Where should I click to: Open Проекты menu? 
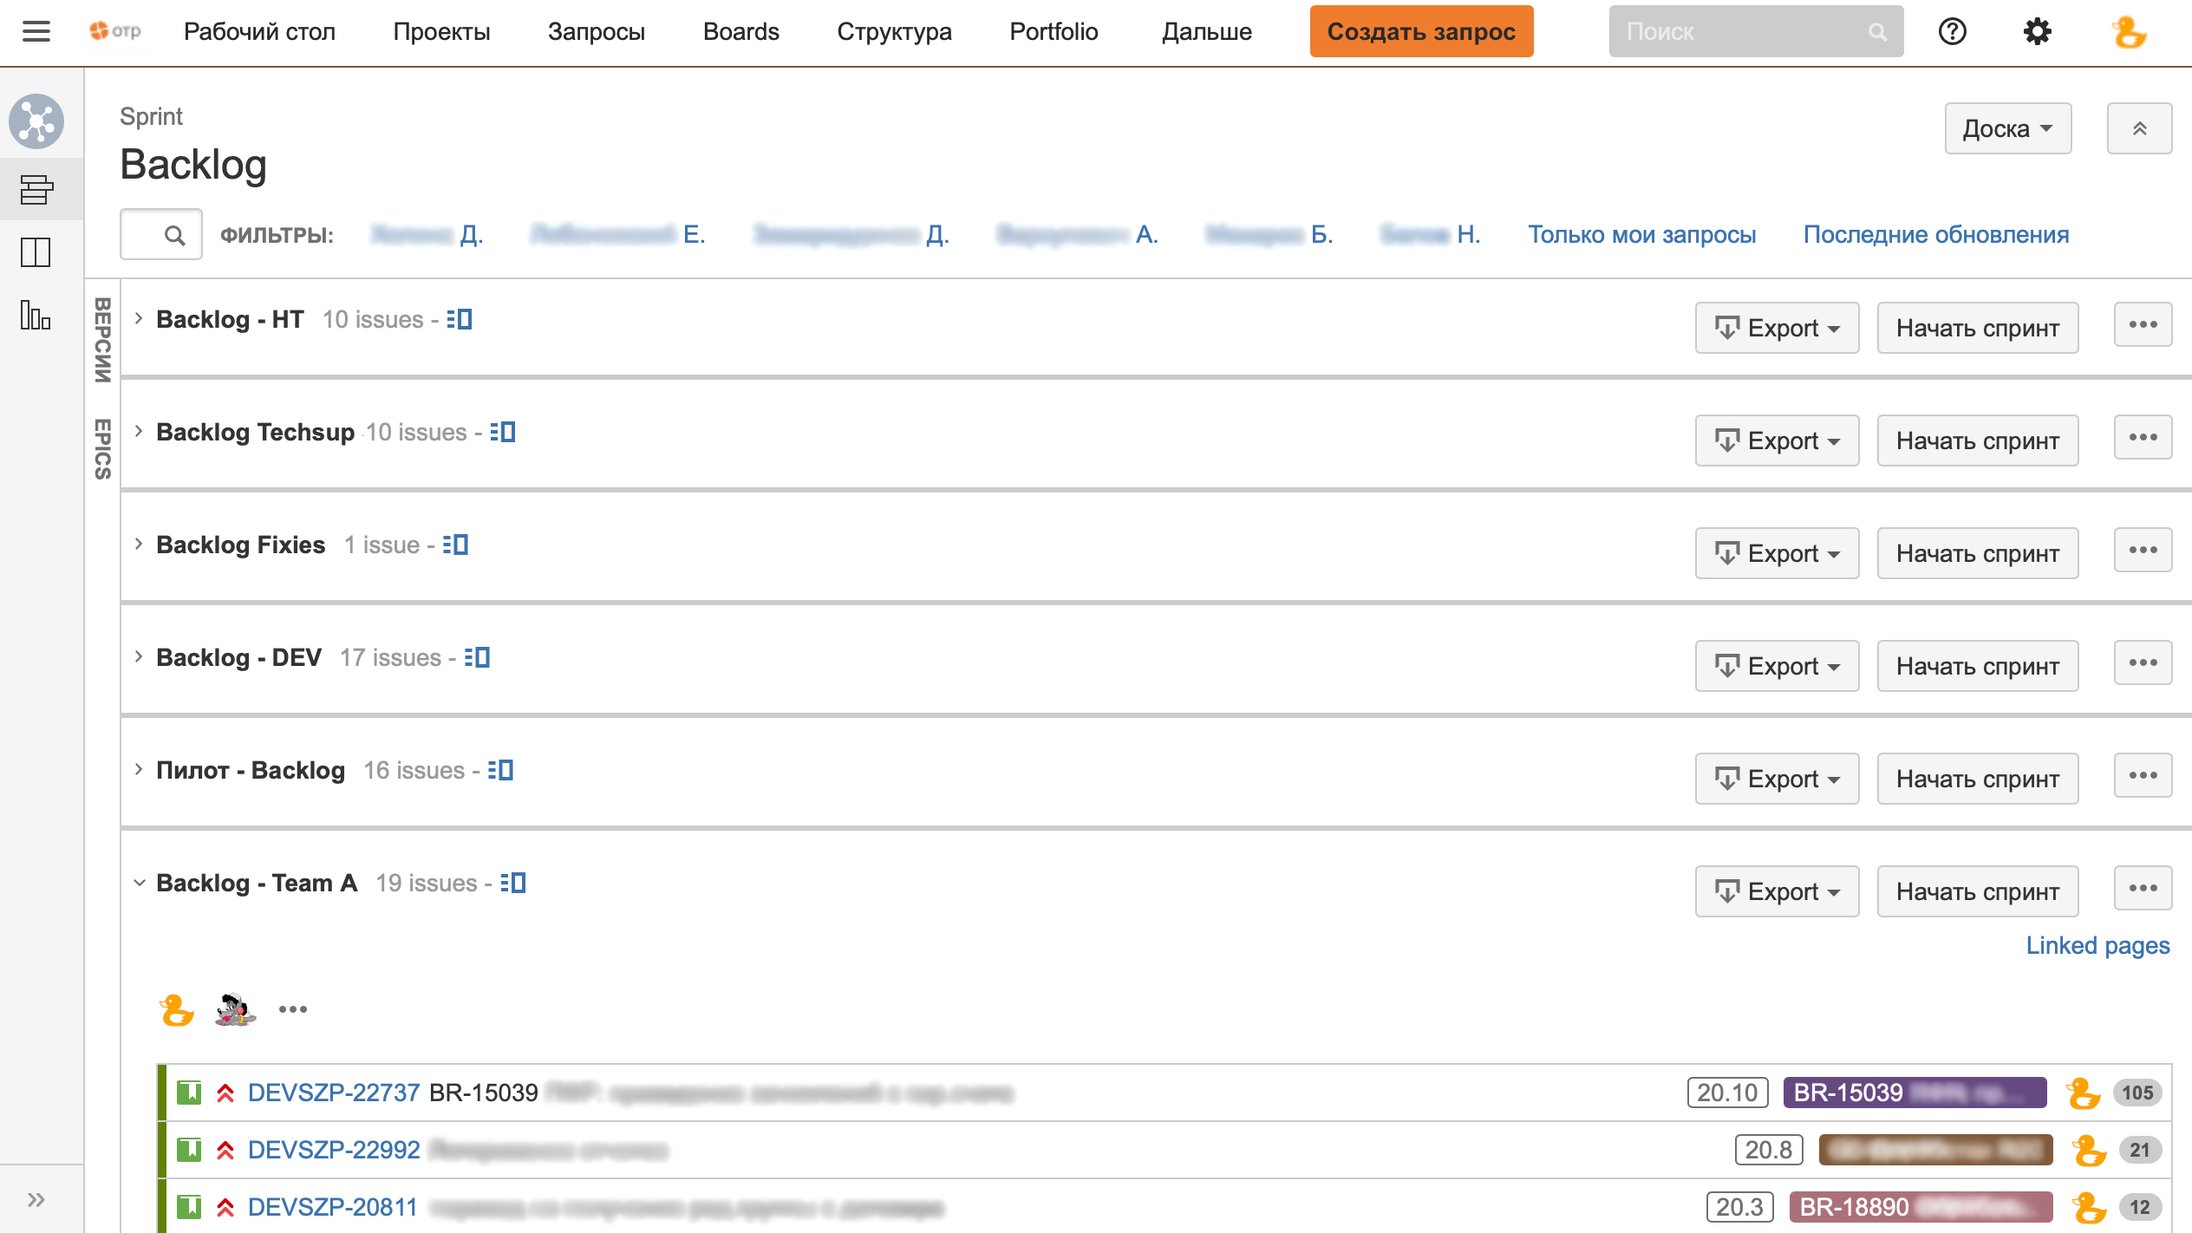[441, 31]
